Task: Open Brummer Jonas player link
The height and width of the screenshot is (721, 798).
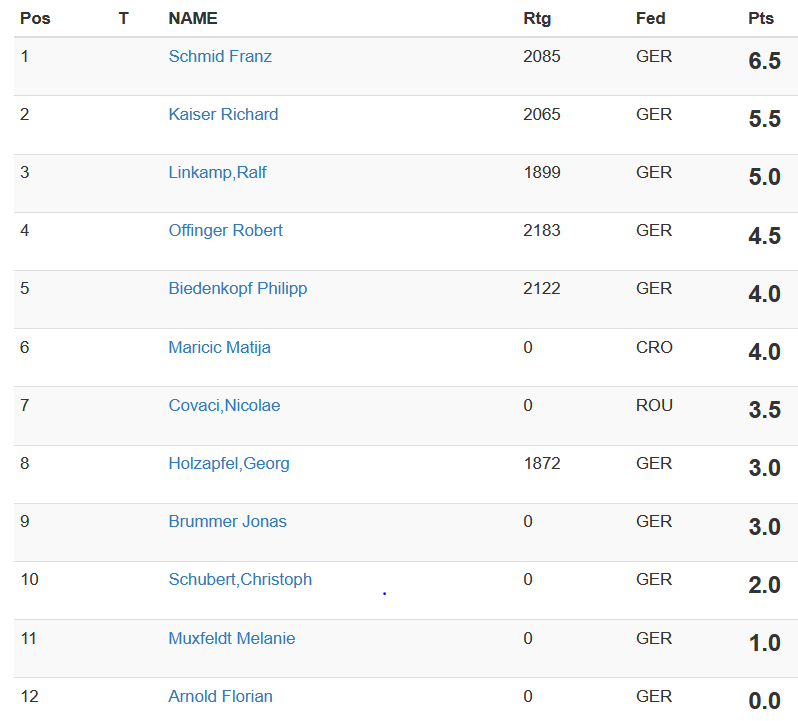Action: [x=227, y=522]
